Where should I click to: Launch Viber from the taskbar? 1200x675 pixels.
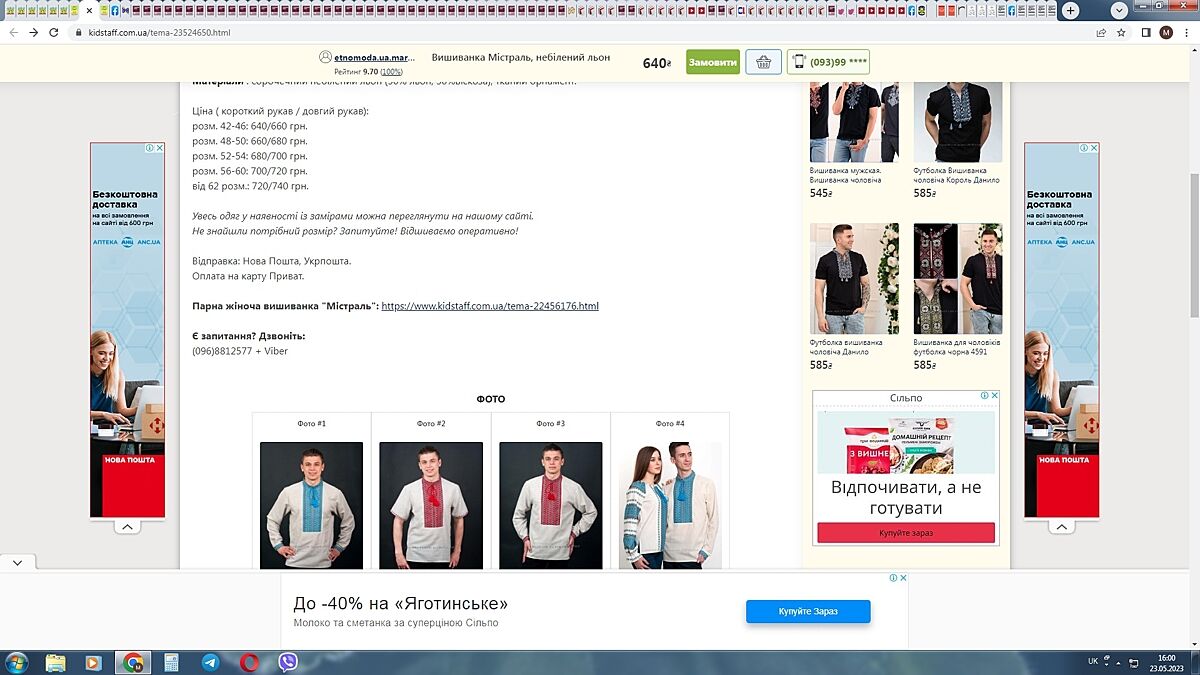[288, 662]
